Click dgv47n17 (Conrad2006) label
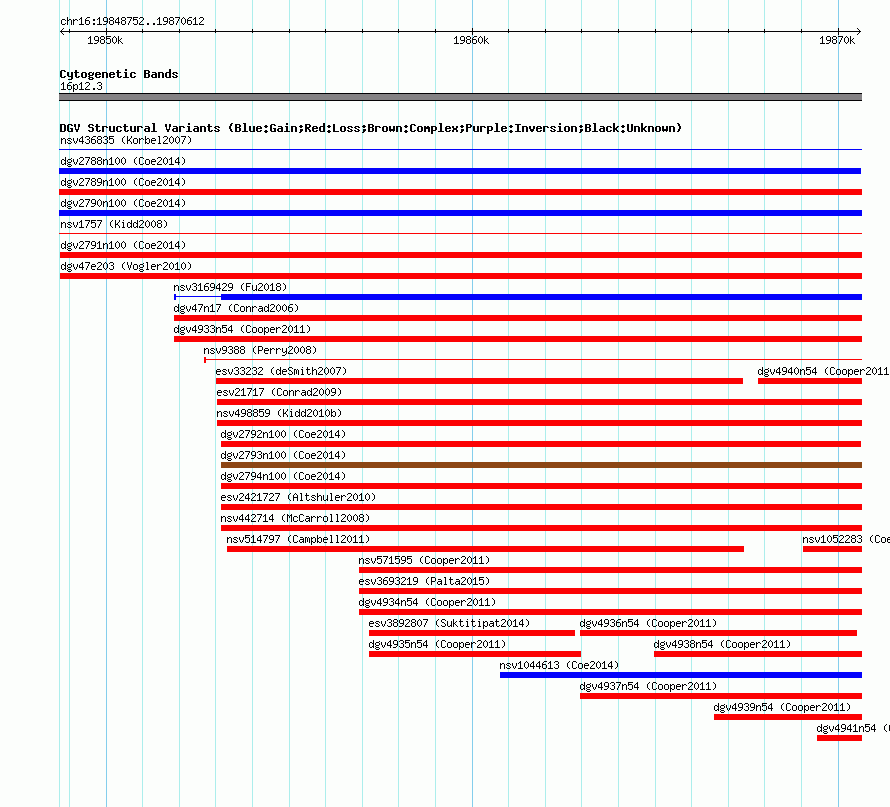Viewport: 890px width, 807px height. tap(236, 308)
